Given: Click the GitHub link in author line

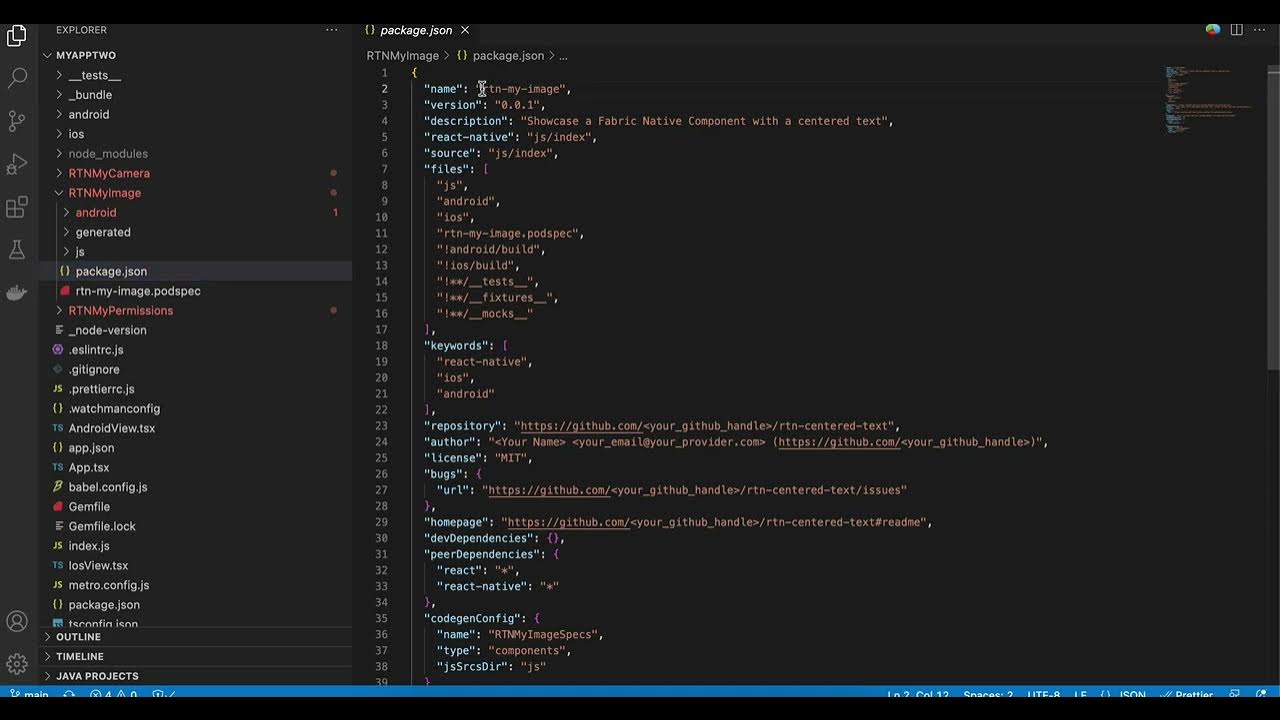Looking at the screenshot, I should [x=906, y=442].
